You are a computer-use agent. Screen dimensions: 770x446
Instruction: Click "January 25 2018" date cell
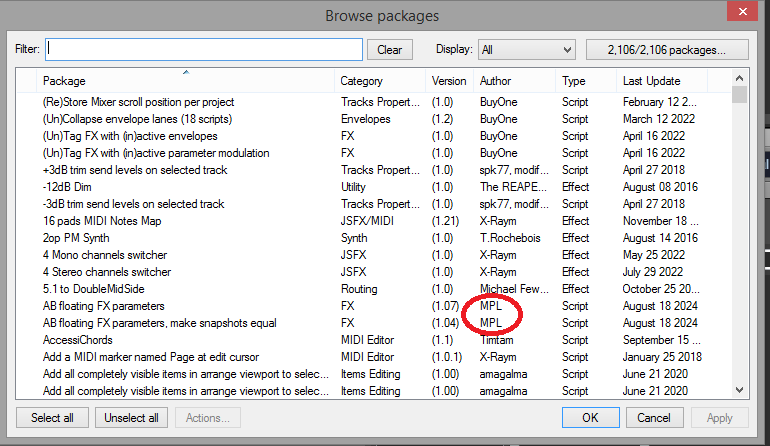pos(662,357)
